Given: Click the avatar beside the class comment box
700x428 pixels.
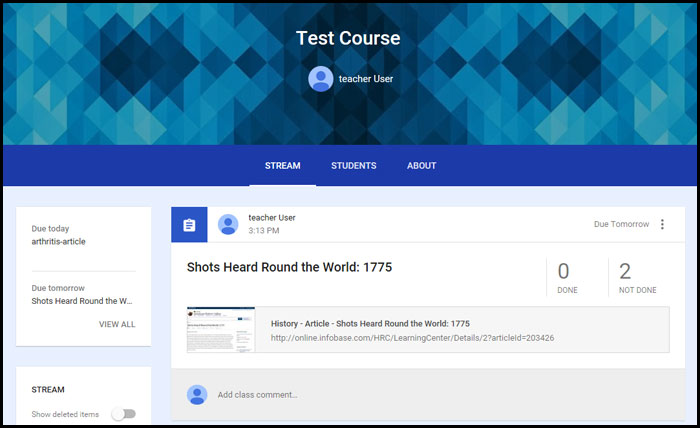Looking at the screenshot, I should (197, 394).
